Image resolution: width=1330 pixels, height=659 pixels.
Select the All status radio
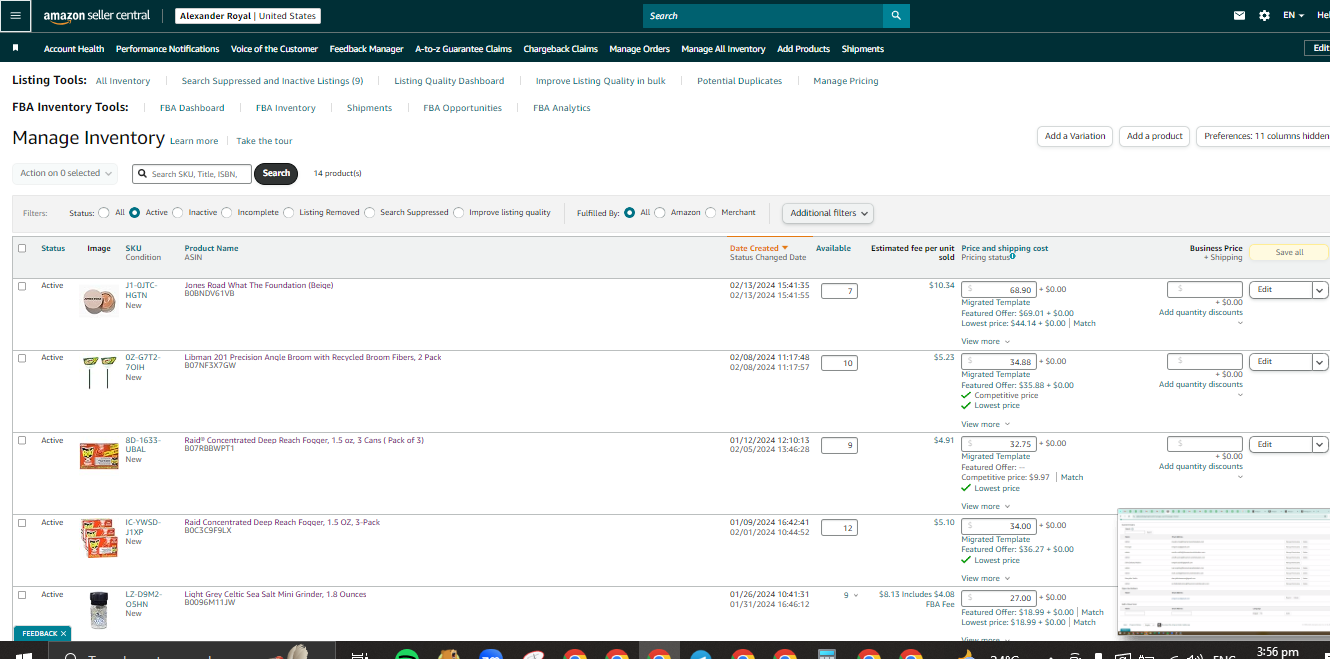coord(104,212)
